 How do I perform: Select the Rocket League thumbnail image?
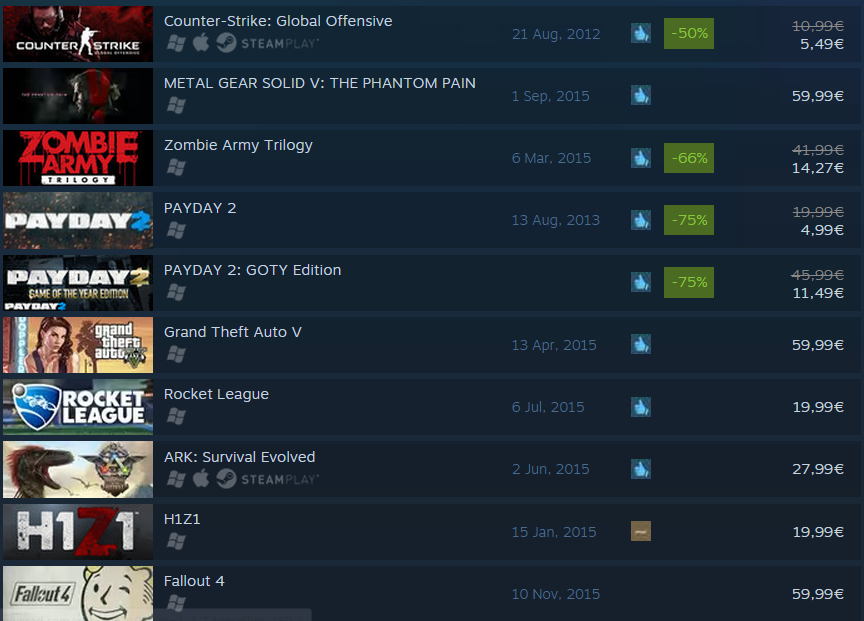pyautogui.click(x=78, y=407)
